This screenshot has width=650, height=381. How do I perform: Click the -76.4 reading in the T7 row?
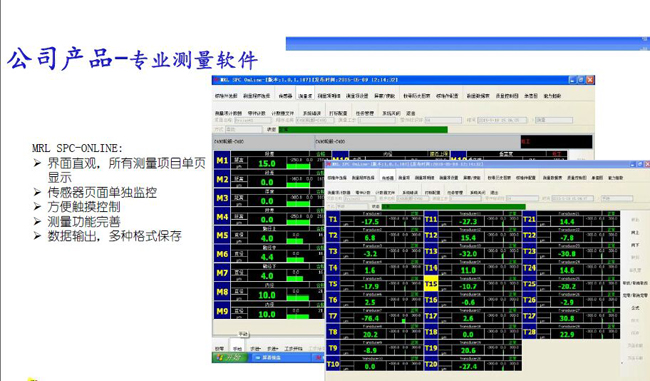[x=370, y=318]
